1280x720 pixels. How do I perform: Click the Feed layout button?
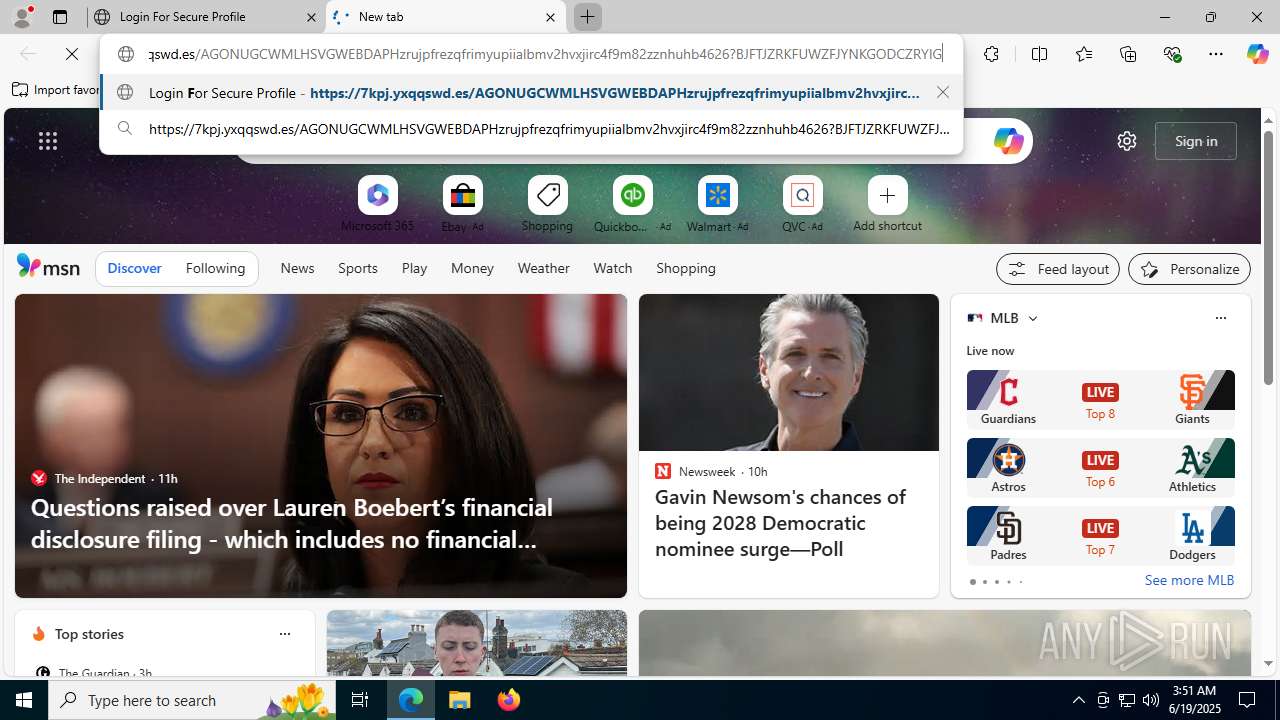tap(1057, 269)
